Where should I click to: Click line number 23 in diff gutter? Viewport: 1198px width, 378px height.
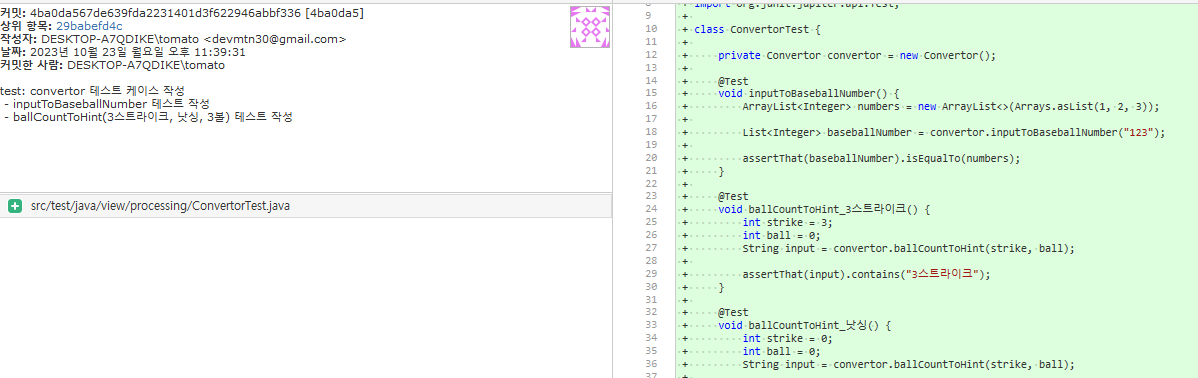(x=651, y=196)
